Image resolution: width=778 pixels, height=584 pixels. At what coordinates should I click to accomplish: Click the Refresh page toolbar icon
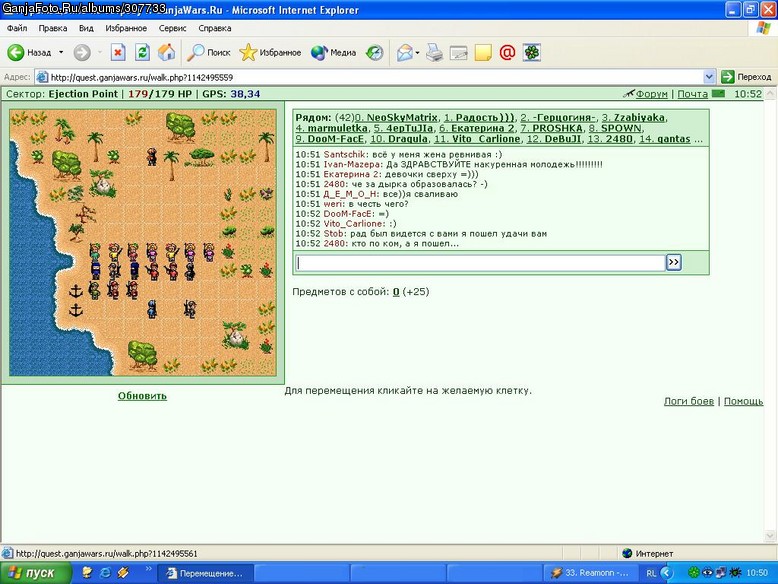click(142, 52)
